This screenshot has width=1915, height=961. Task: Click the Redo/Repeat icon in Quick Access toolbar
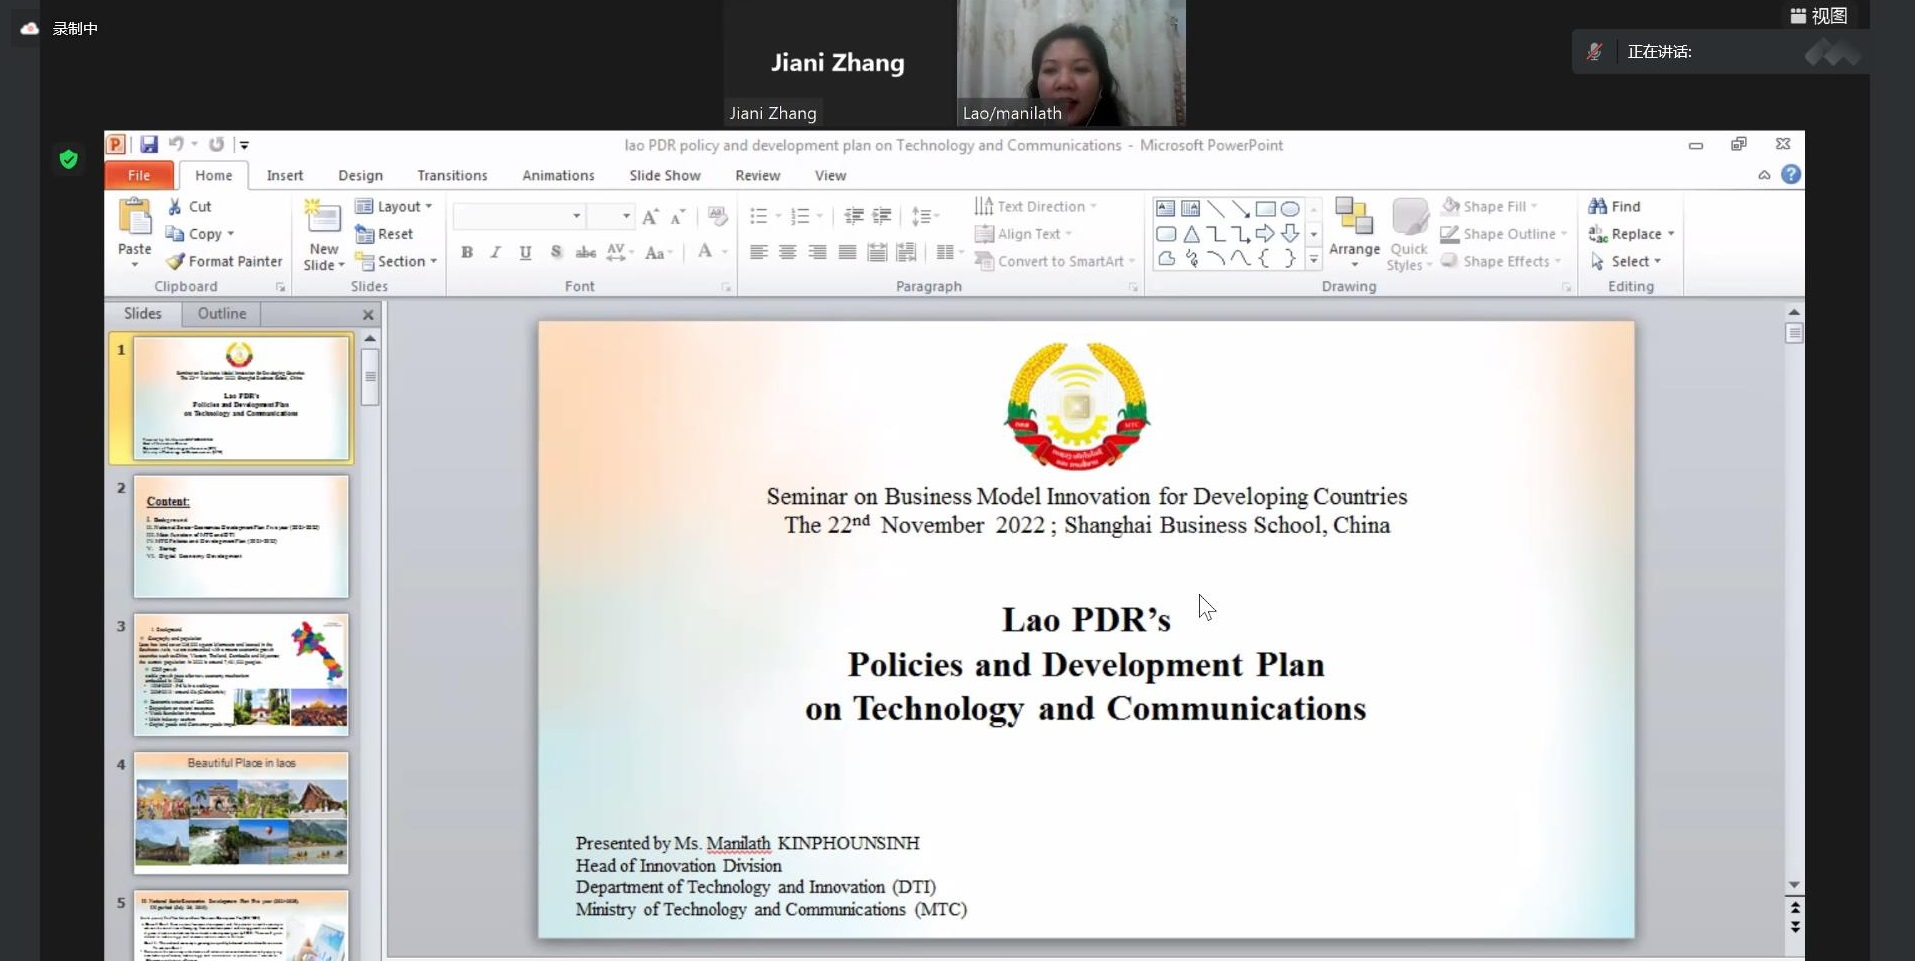pyautogui.click(x=216, y=145)
